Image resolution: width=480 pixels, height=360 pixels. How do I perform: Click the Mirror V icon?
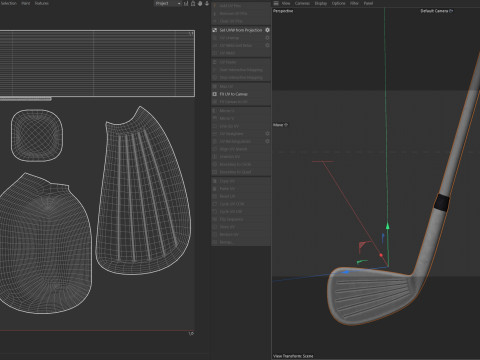click(215, 118)
